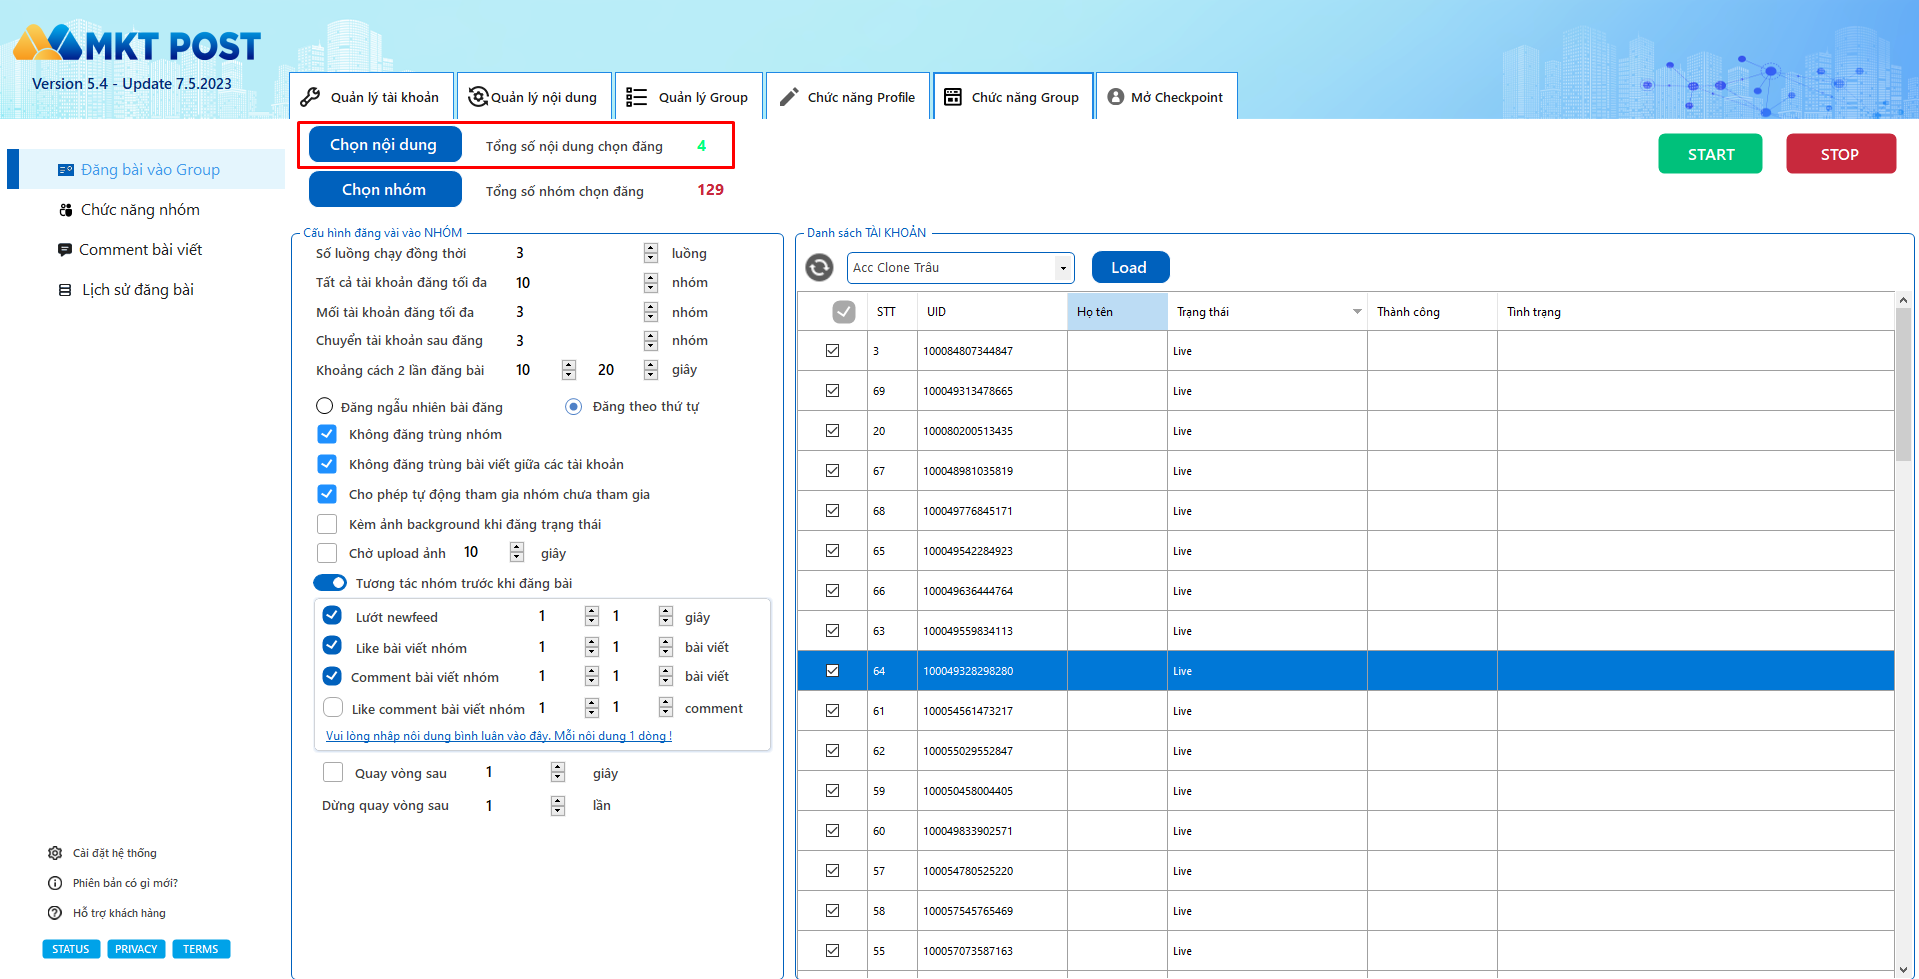Open the Trạng thái column filter arrow
Image resolution: width=1919 pixels, height=979 pixels.
(1357, 312)
